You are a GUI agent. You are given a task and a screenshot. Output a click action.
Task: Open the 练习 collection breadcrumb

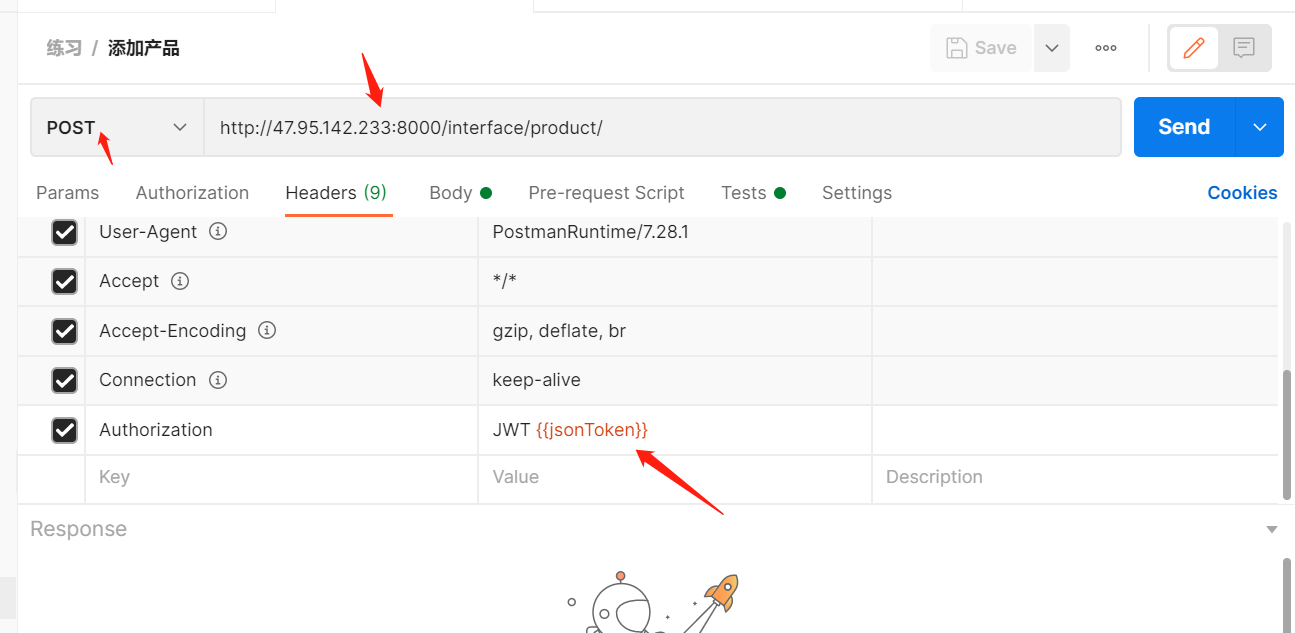coord(64,48)
